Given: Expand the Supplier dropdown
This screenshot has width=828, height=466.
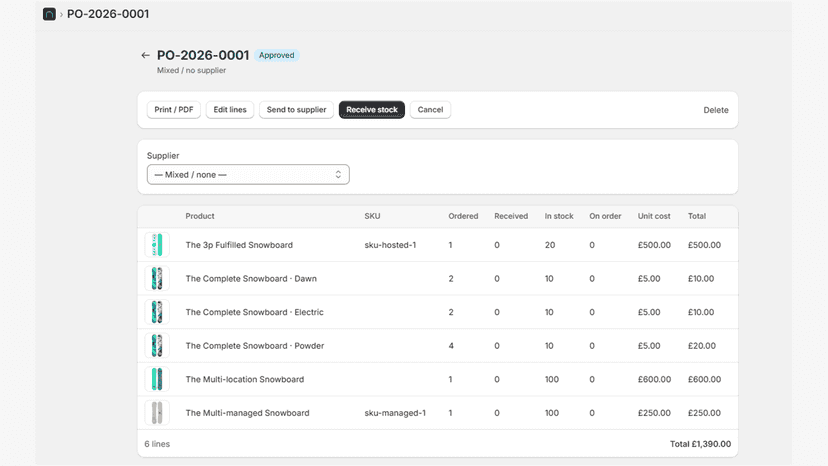Looking at the screenshot, I should (248, 174).
